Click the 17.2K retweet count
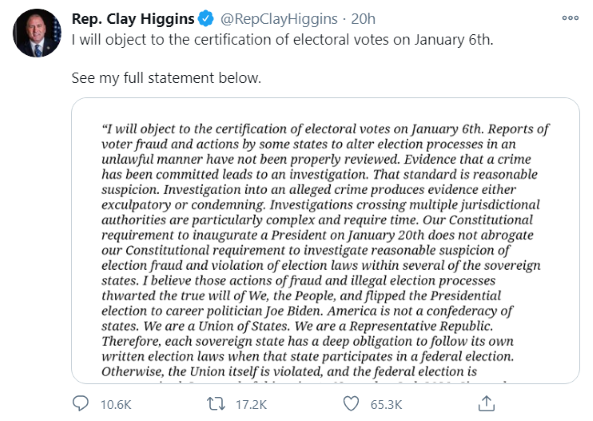The image size is (593, 421). click(x=251, y=405)
